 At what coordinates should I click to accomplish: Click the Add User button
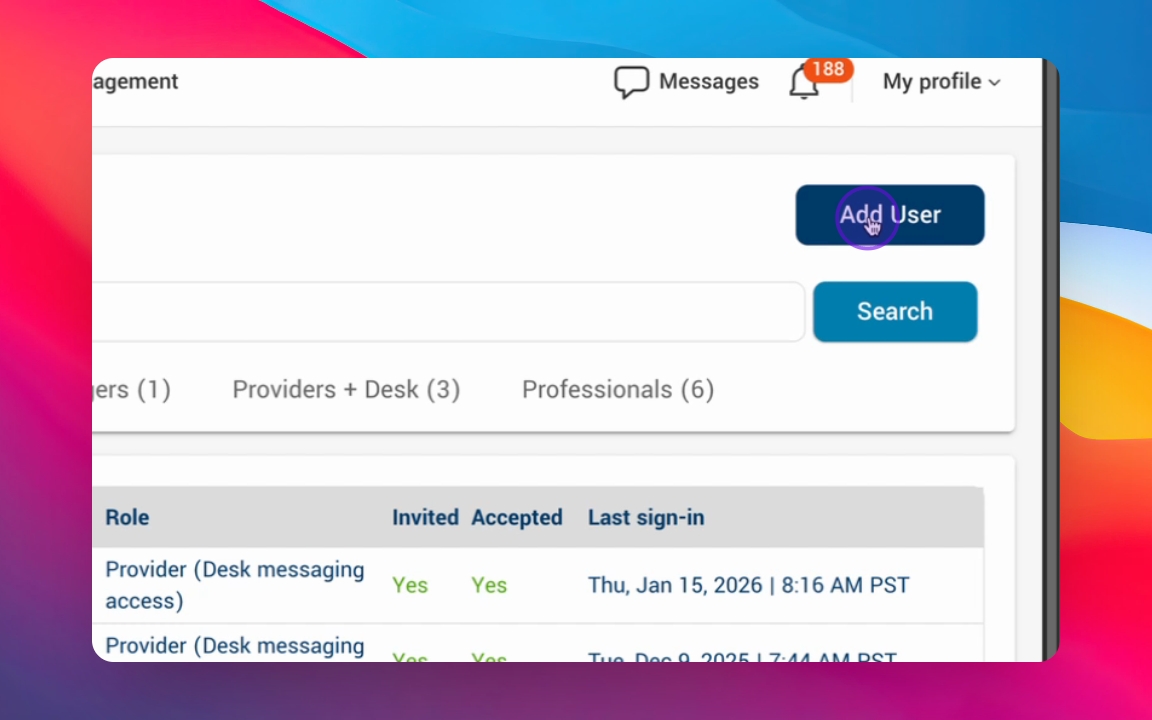pos(890,215)
